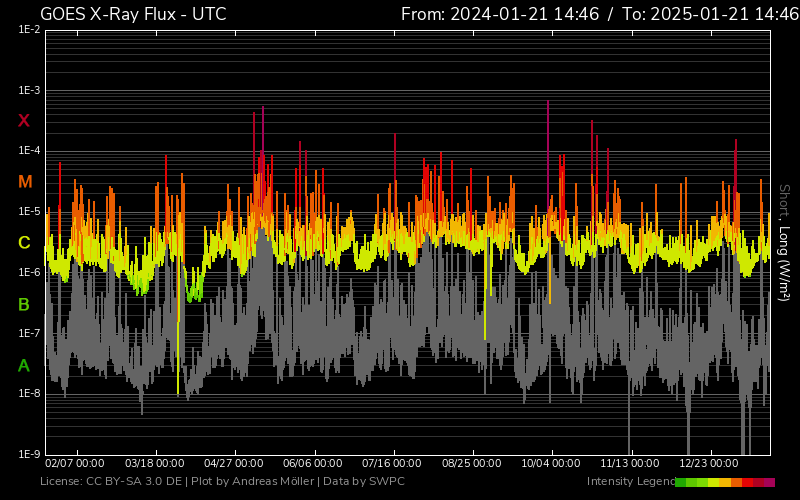The height and width of the screenshot is (500, 800).
Task: Click the 1E-2 y-axis label
Action: click(29, 30)
